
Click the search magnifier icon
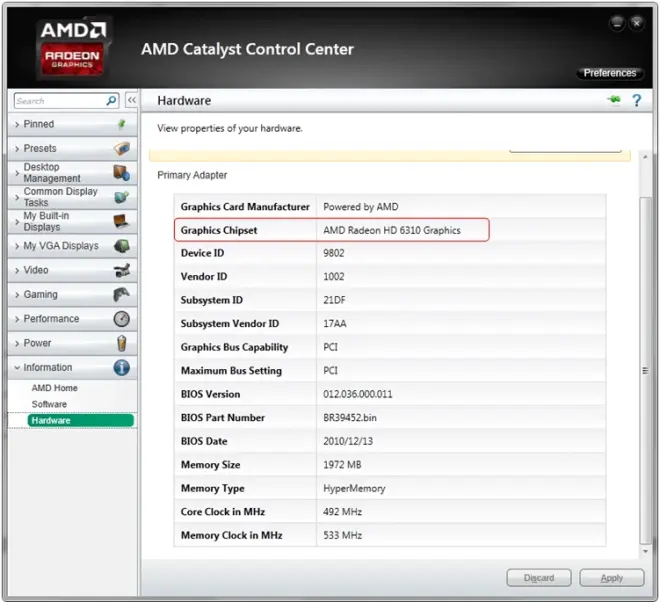tap(111, 101)
